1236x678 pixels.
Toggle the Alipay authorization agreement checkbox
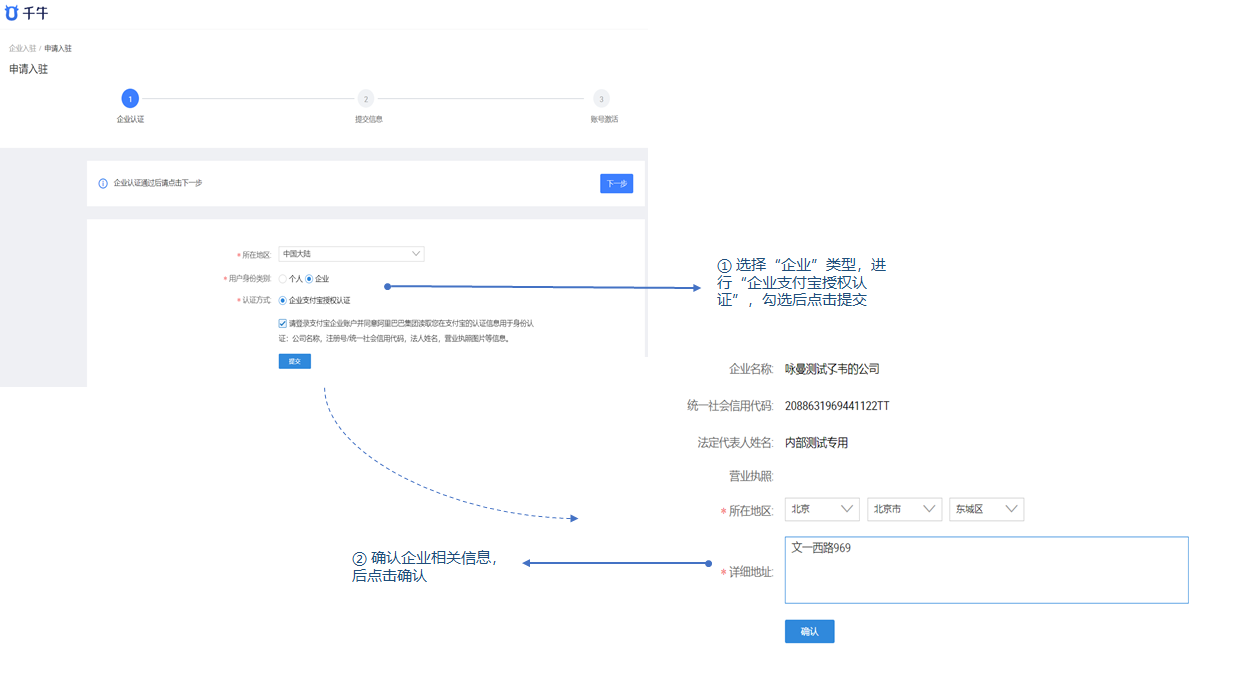coord(283,323)
